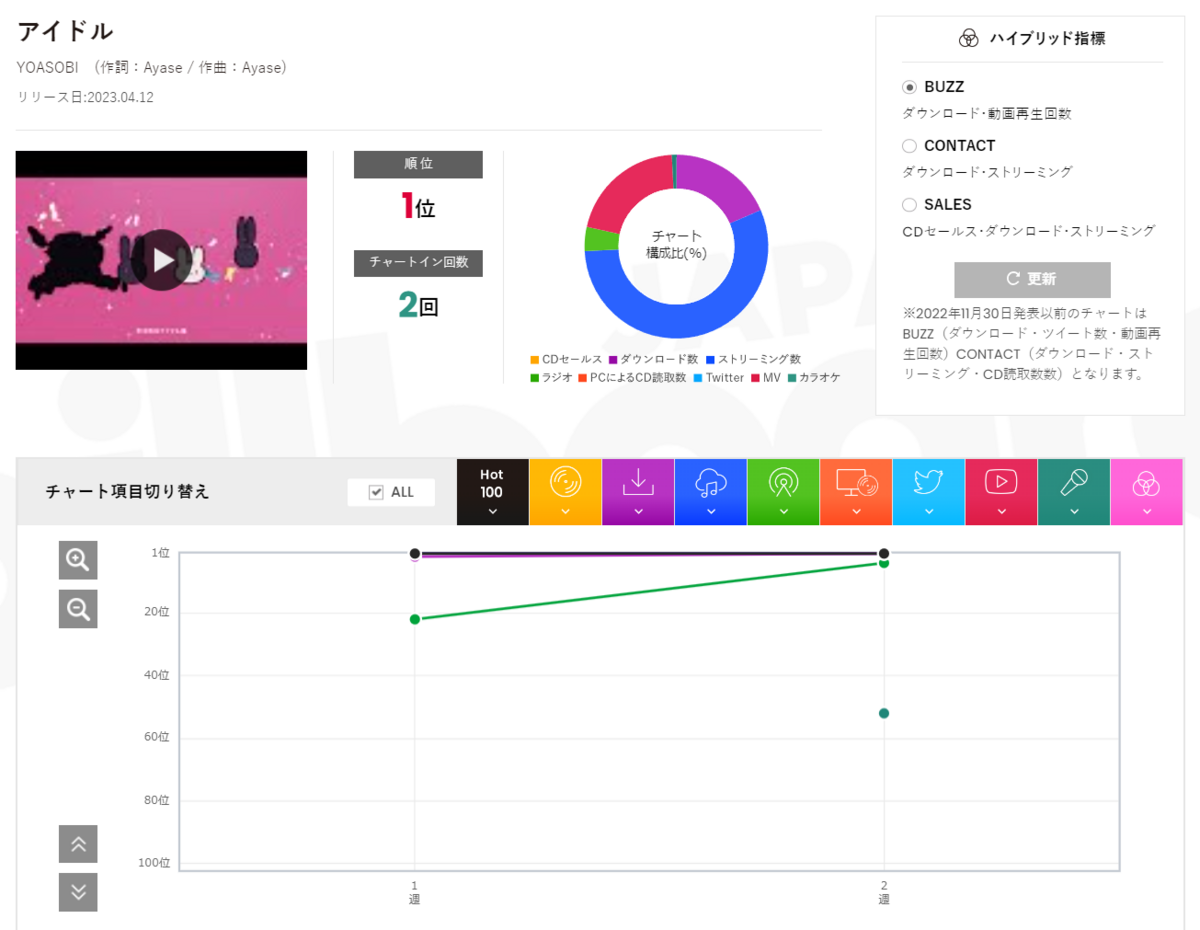
Task: Expand the streaming tab chevron
Action: pyautogui.click(x=711, y=512)
